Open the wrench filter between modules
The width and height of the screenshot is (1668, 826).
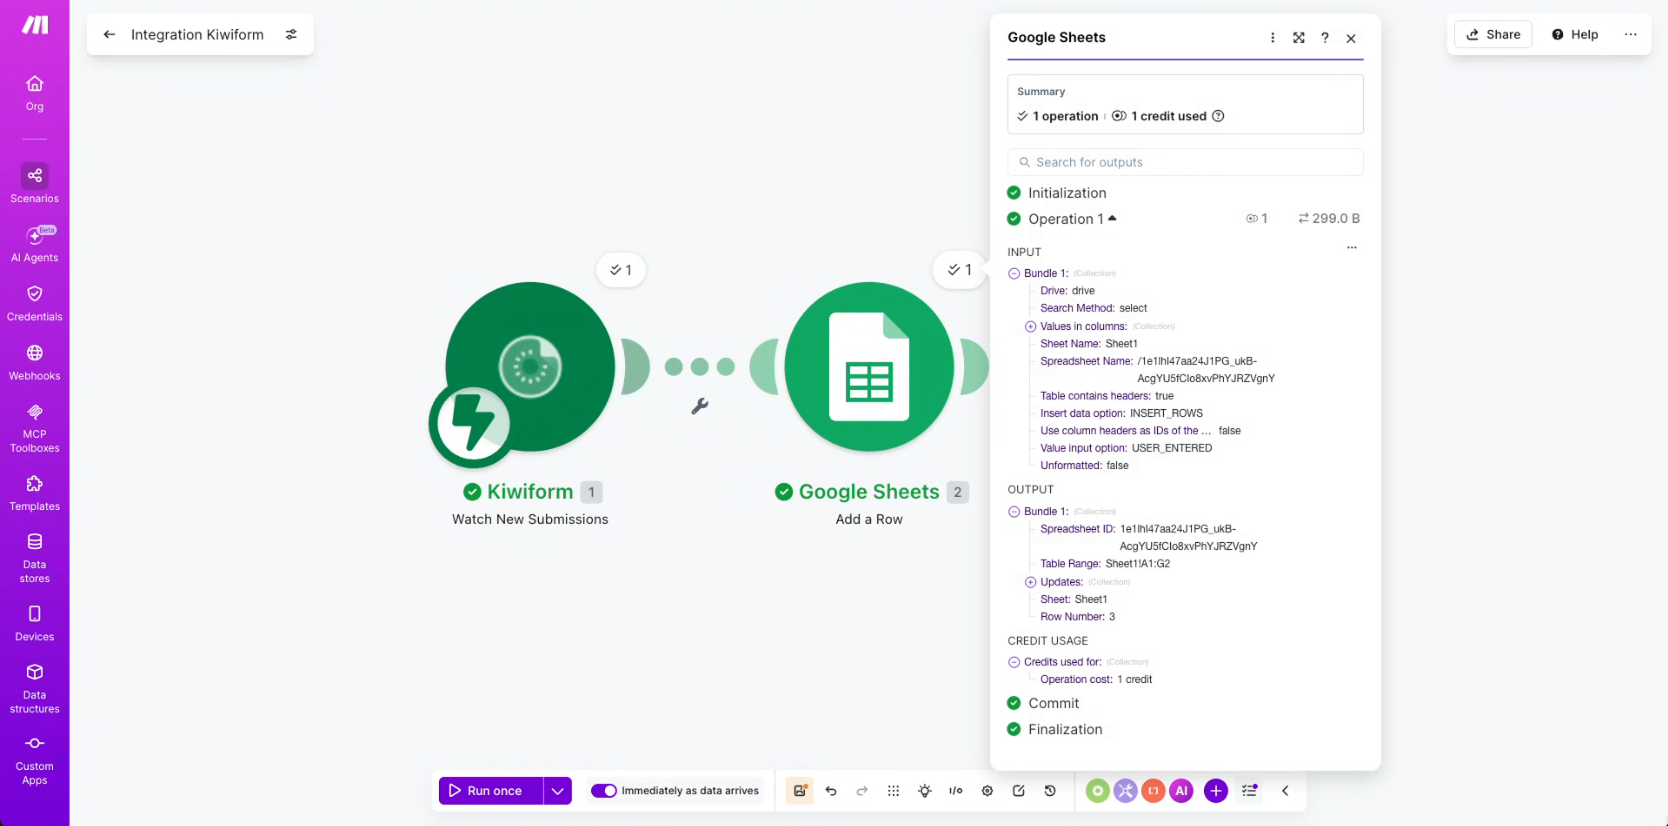[700, 406]
